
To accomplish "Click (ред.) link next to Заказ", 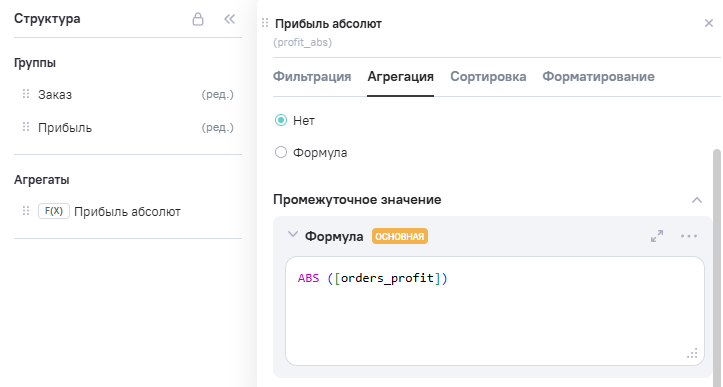I will pos(218,95).
